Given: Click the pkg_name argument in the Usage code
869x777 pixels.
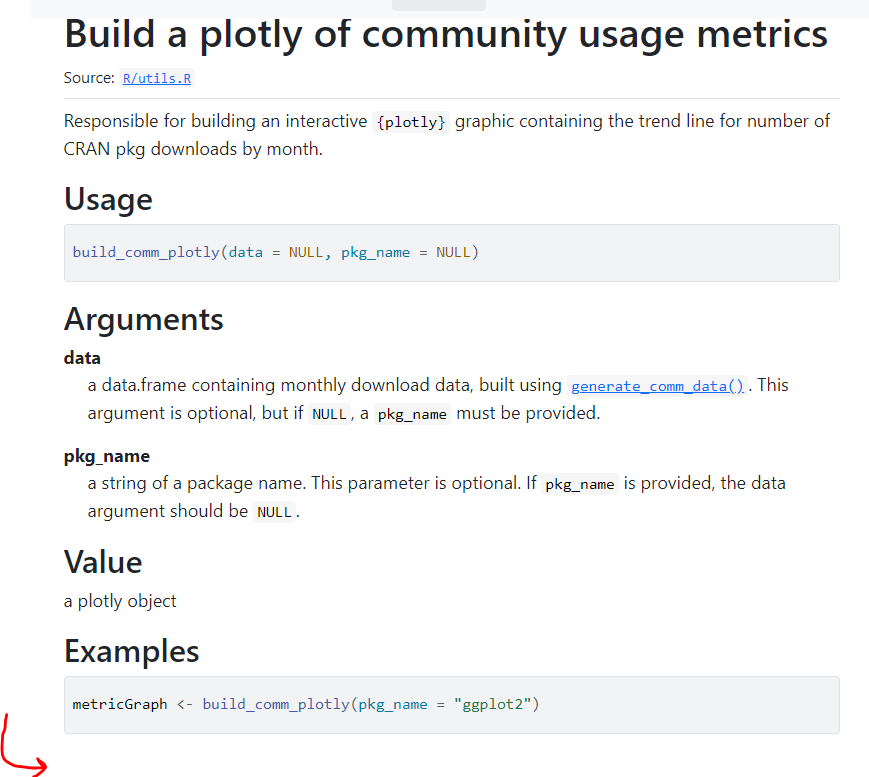Looking at the screenshot, I should coord(375,252).
